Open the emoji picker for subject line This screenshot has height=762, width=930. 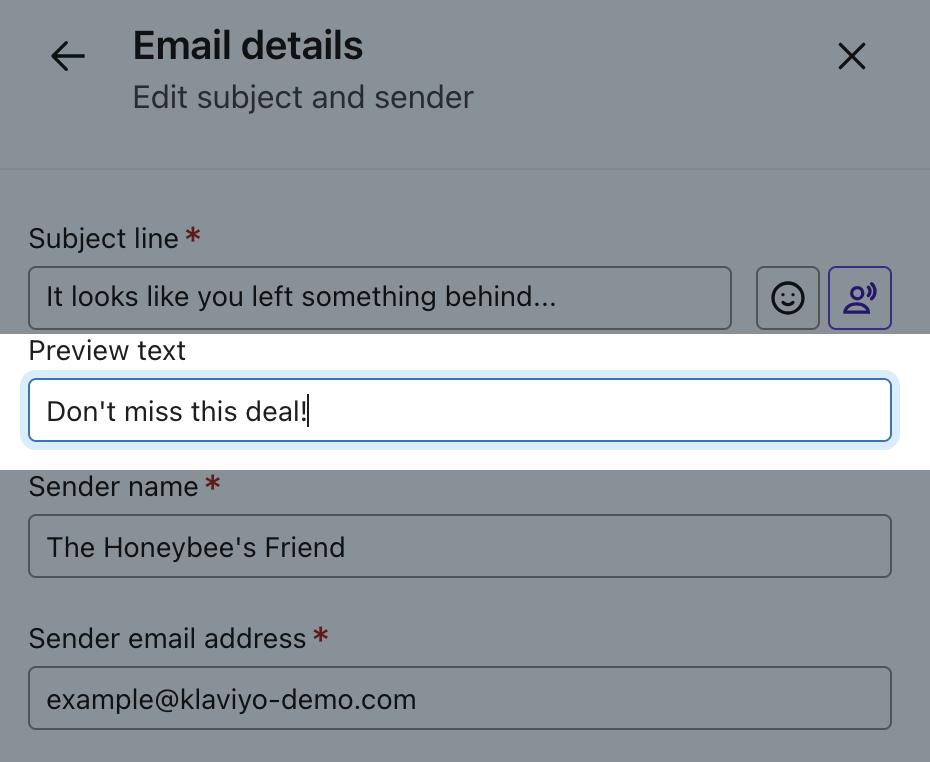pyautogui.click(x=788, y=298)
